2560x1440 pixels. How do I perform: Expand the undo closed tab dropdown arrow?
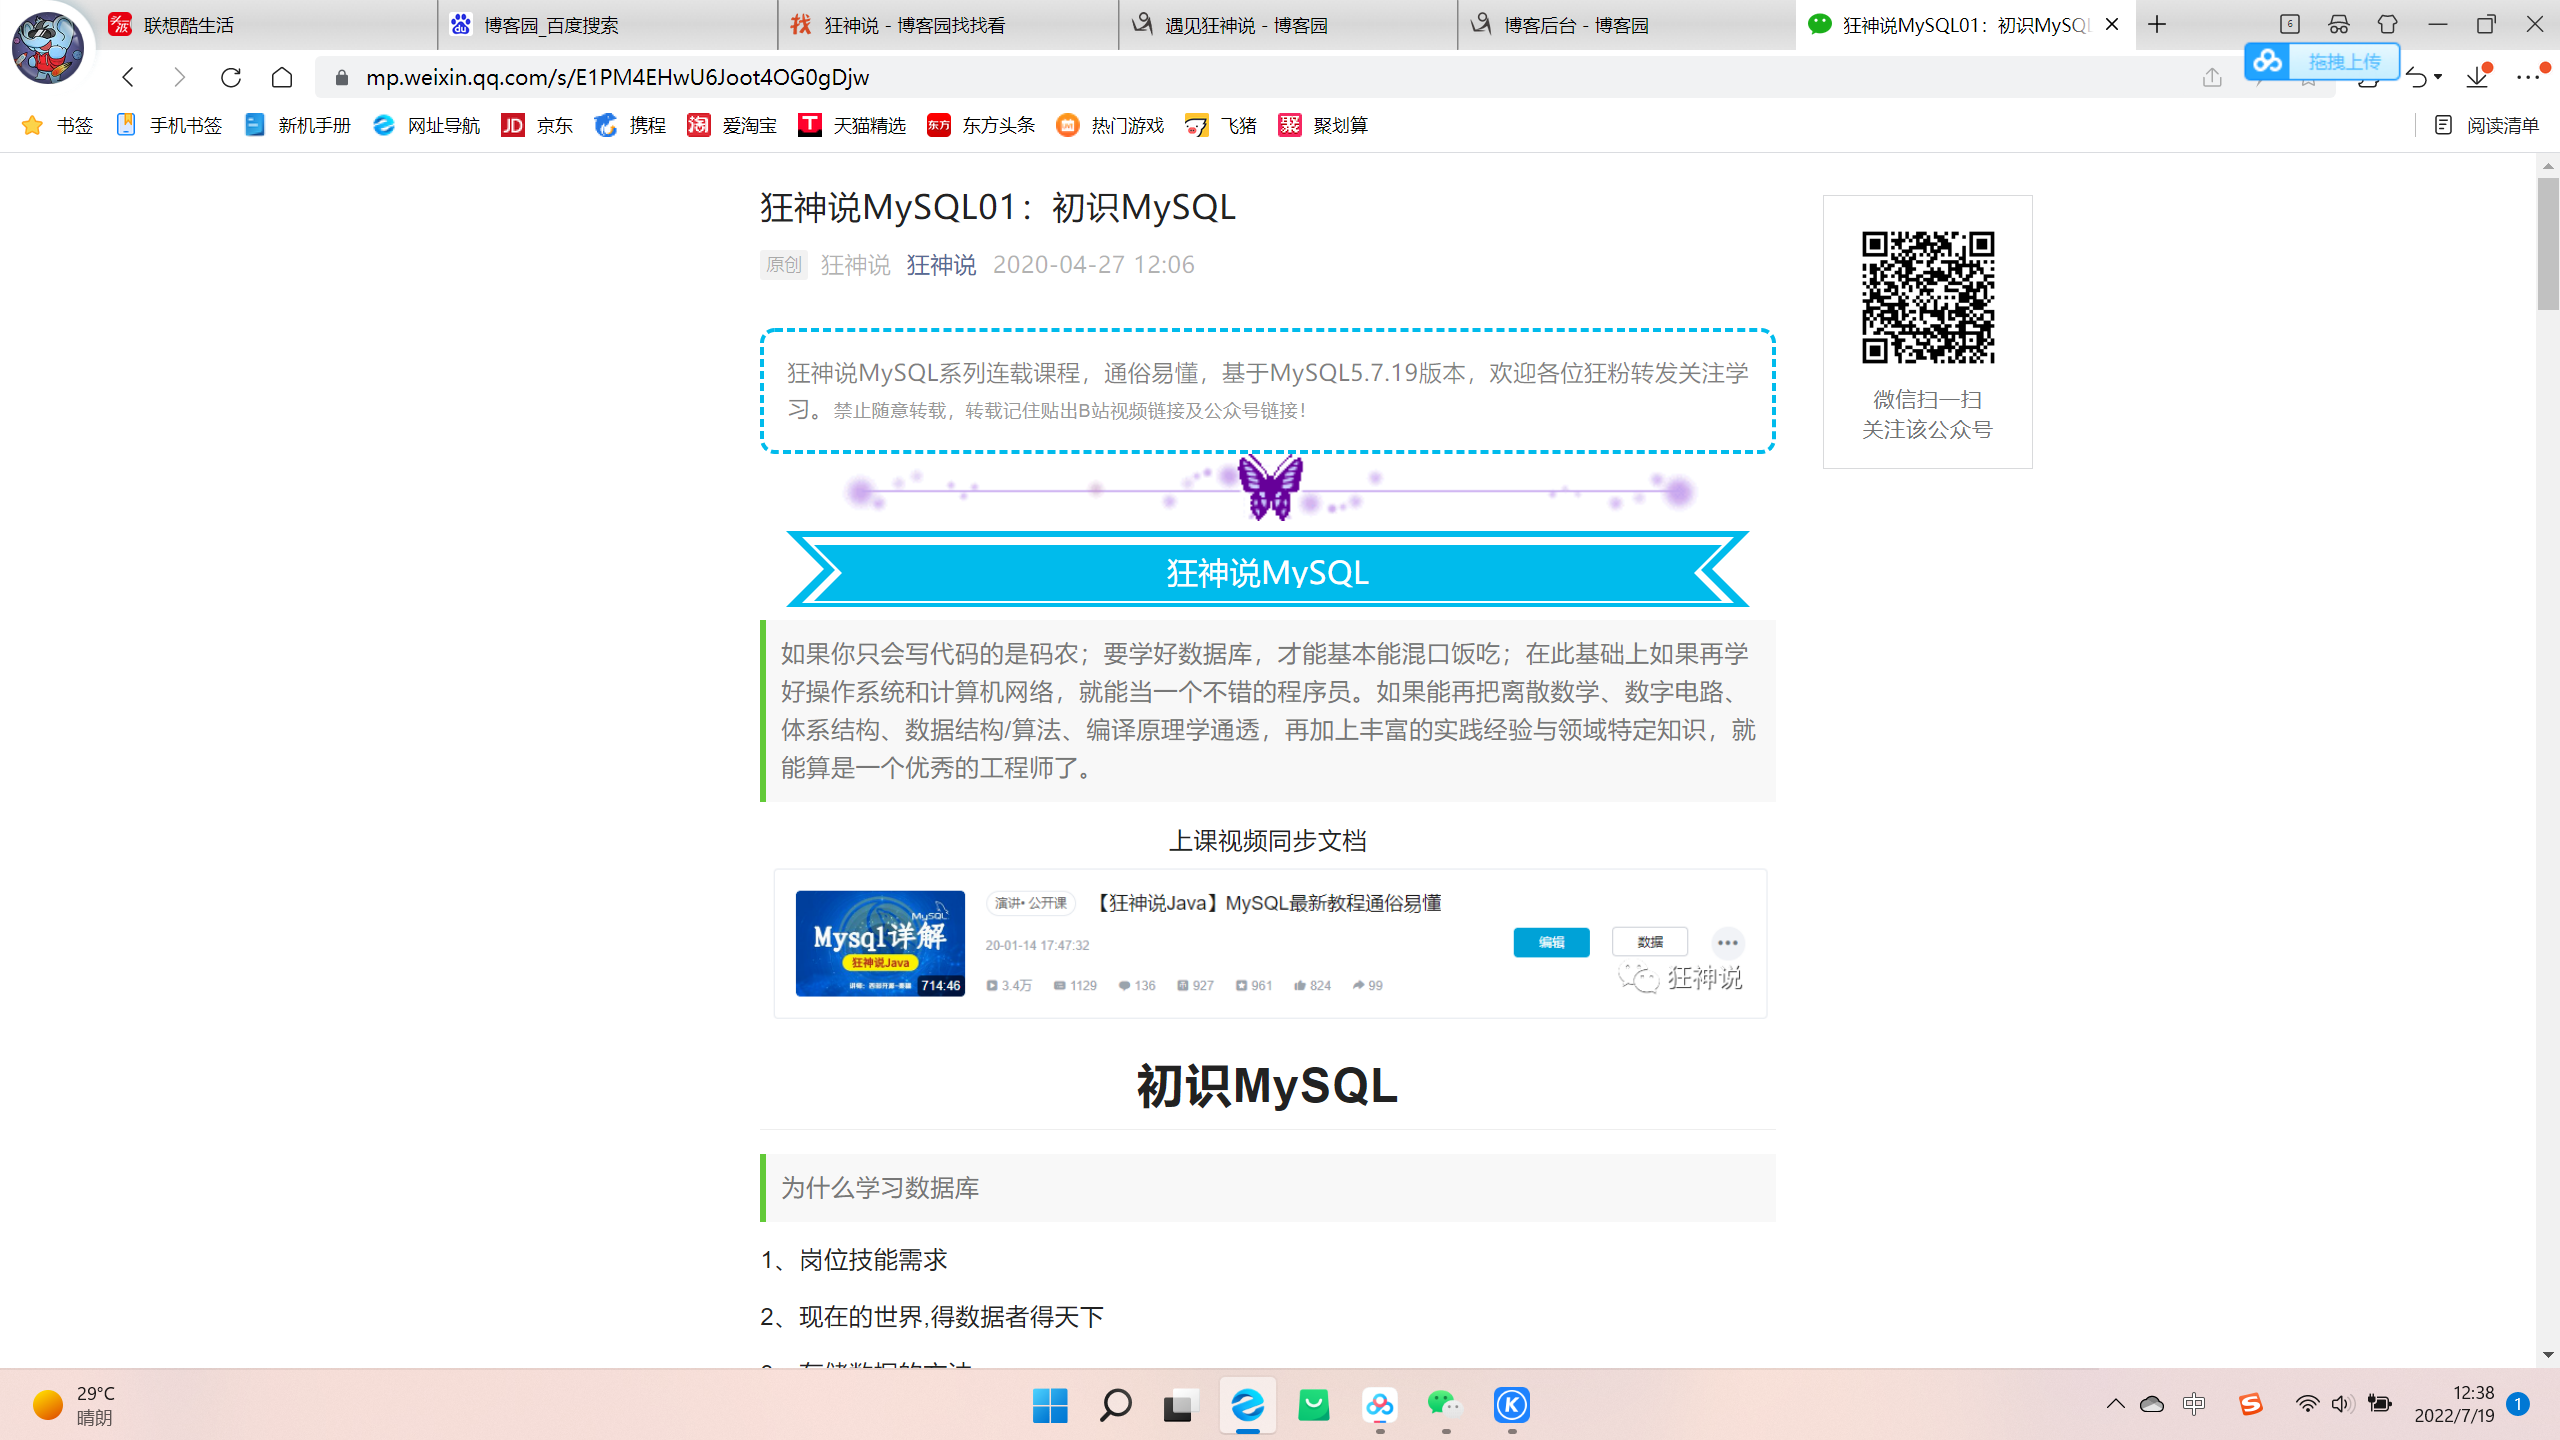(x=2438, y=77)
